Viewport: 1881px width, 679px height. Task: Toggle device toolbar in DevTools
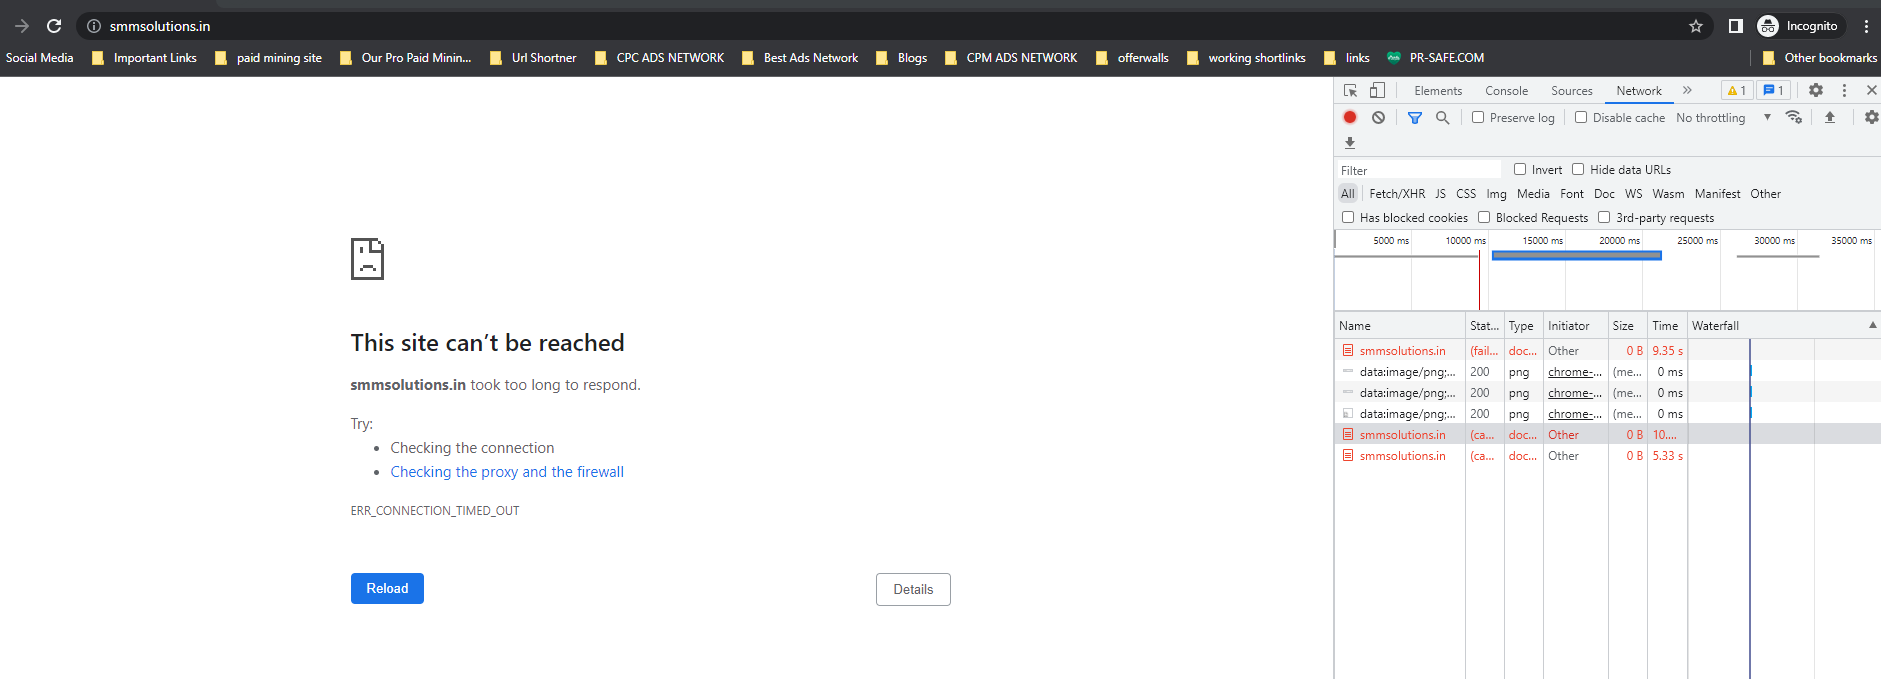coord(1377,90)
